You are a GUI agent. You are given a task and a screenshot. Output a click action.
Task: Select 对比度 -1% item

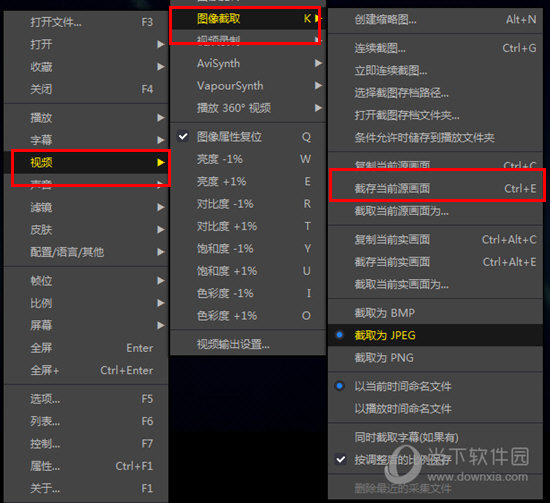tap(248, 204)
